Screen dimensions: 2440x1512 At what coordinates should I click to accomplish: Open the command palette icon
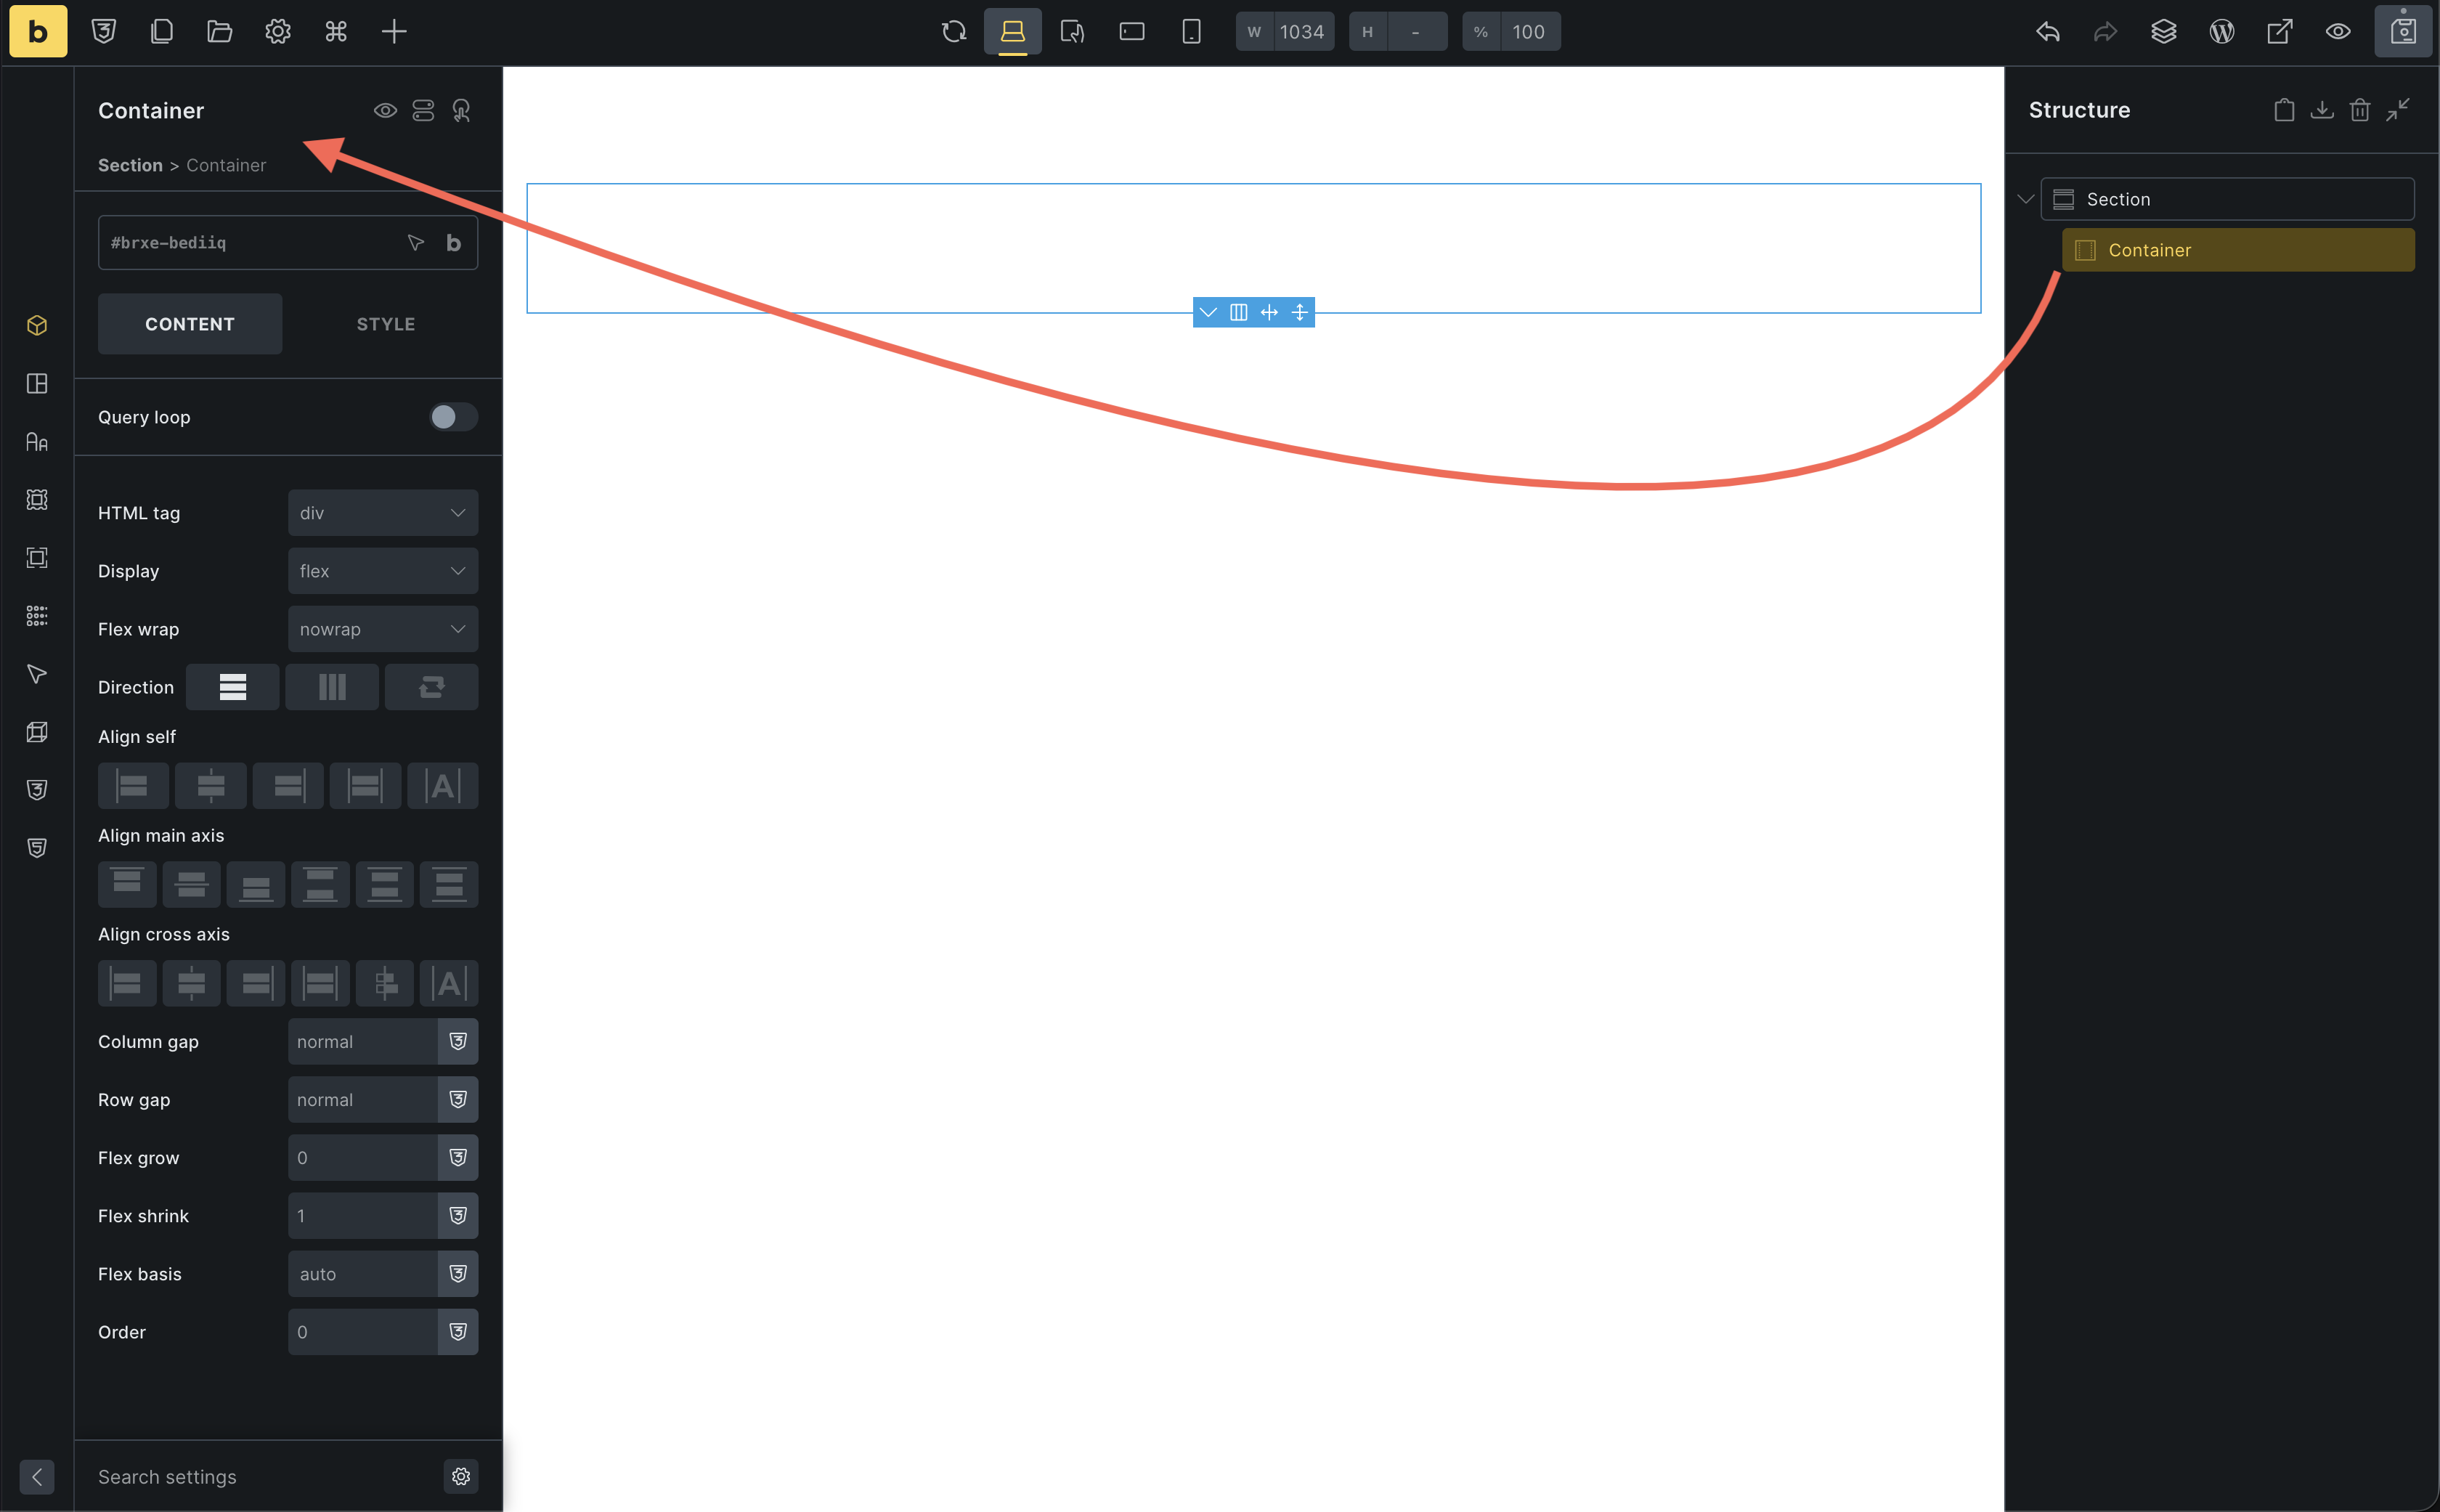pos(336,31)
